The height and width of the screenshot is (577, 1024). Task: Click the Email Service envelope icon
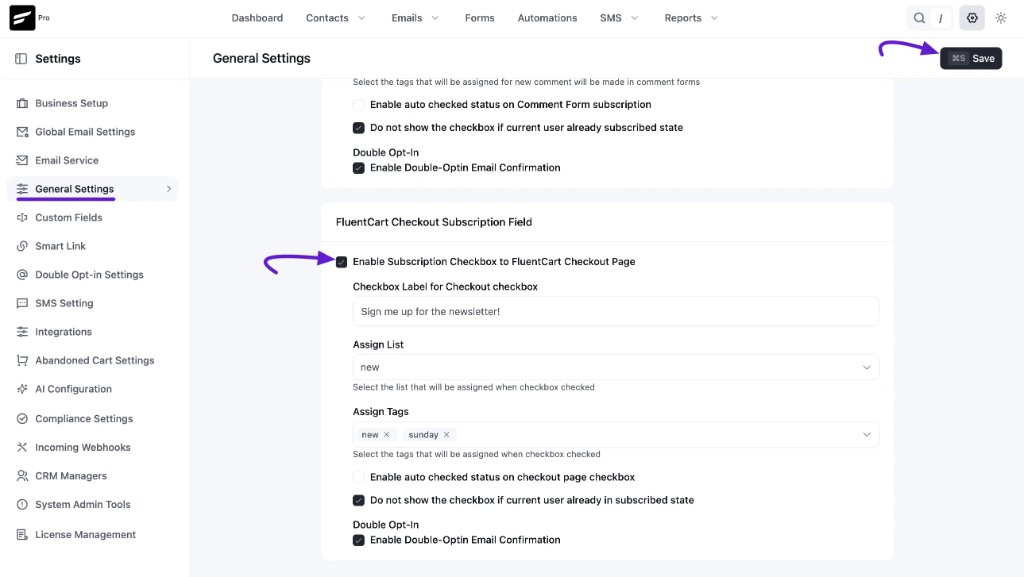pos(22,161)
